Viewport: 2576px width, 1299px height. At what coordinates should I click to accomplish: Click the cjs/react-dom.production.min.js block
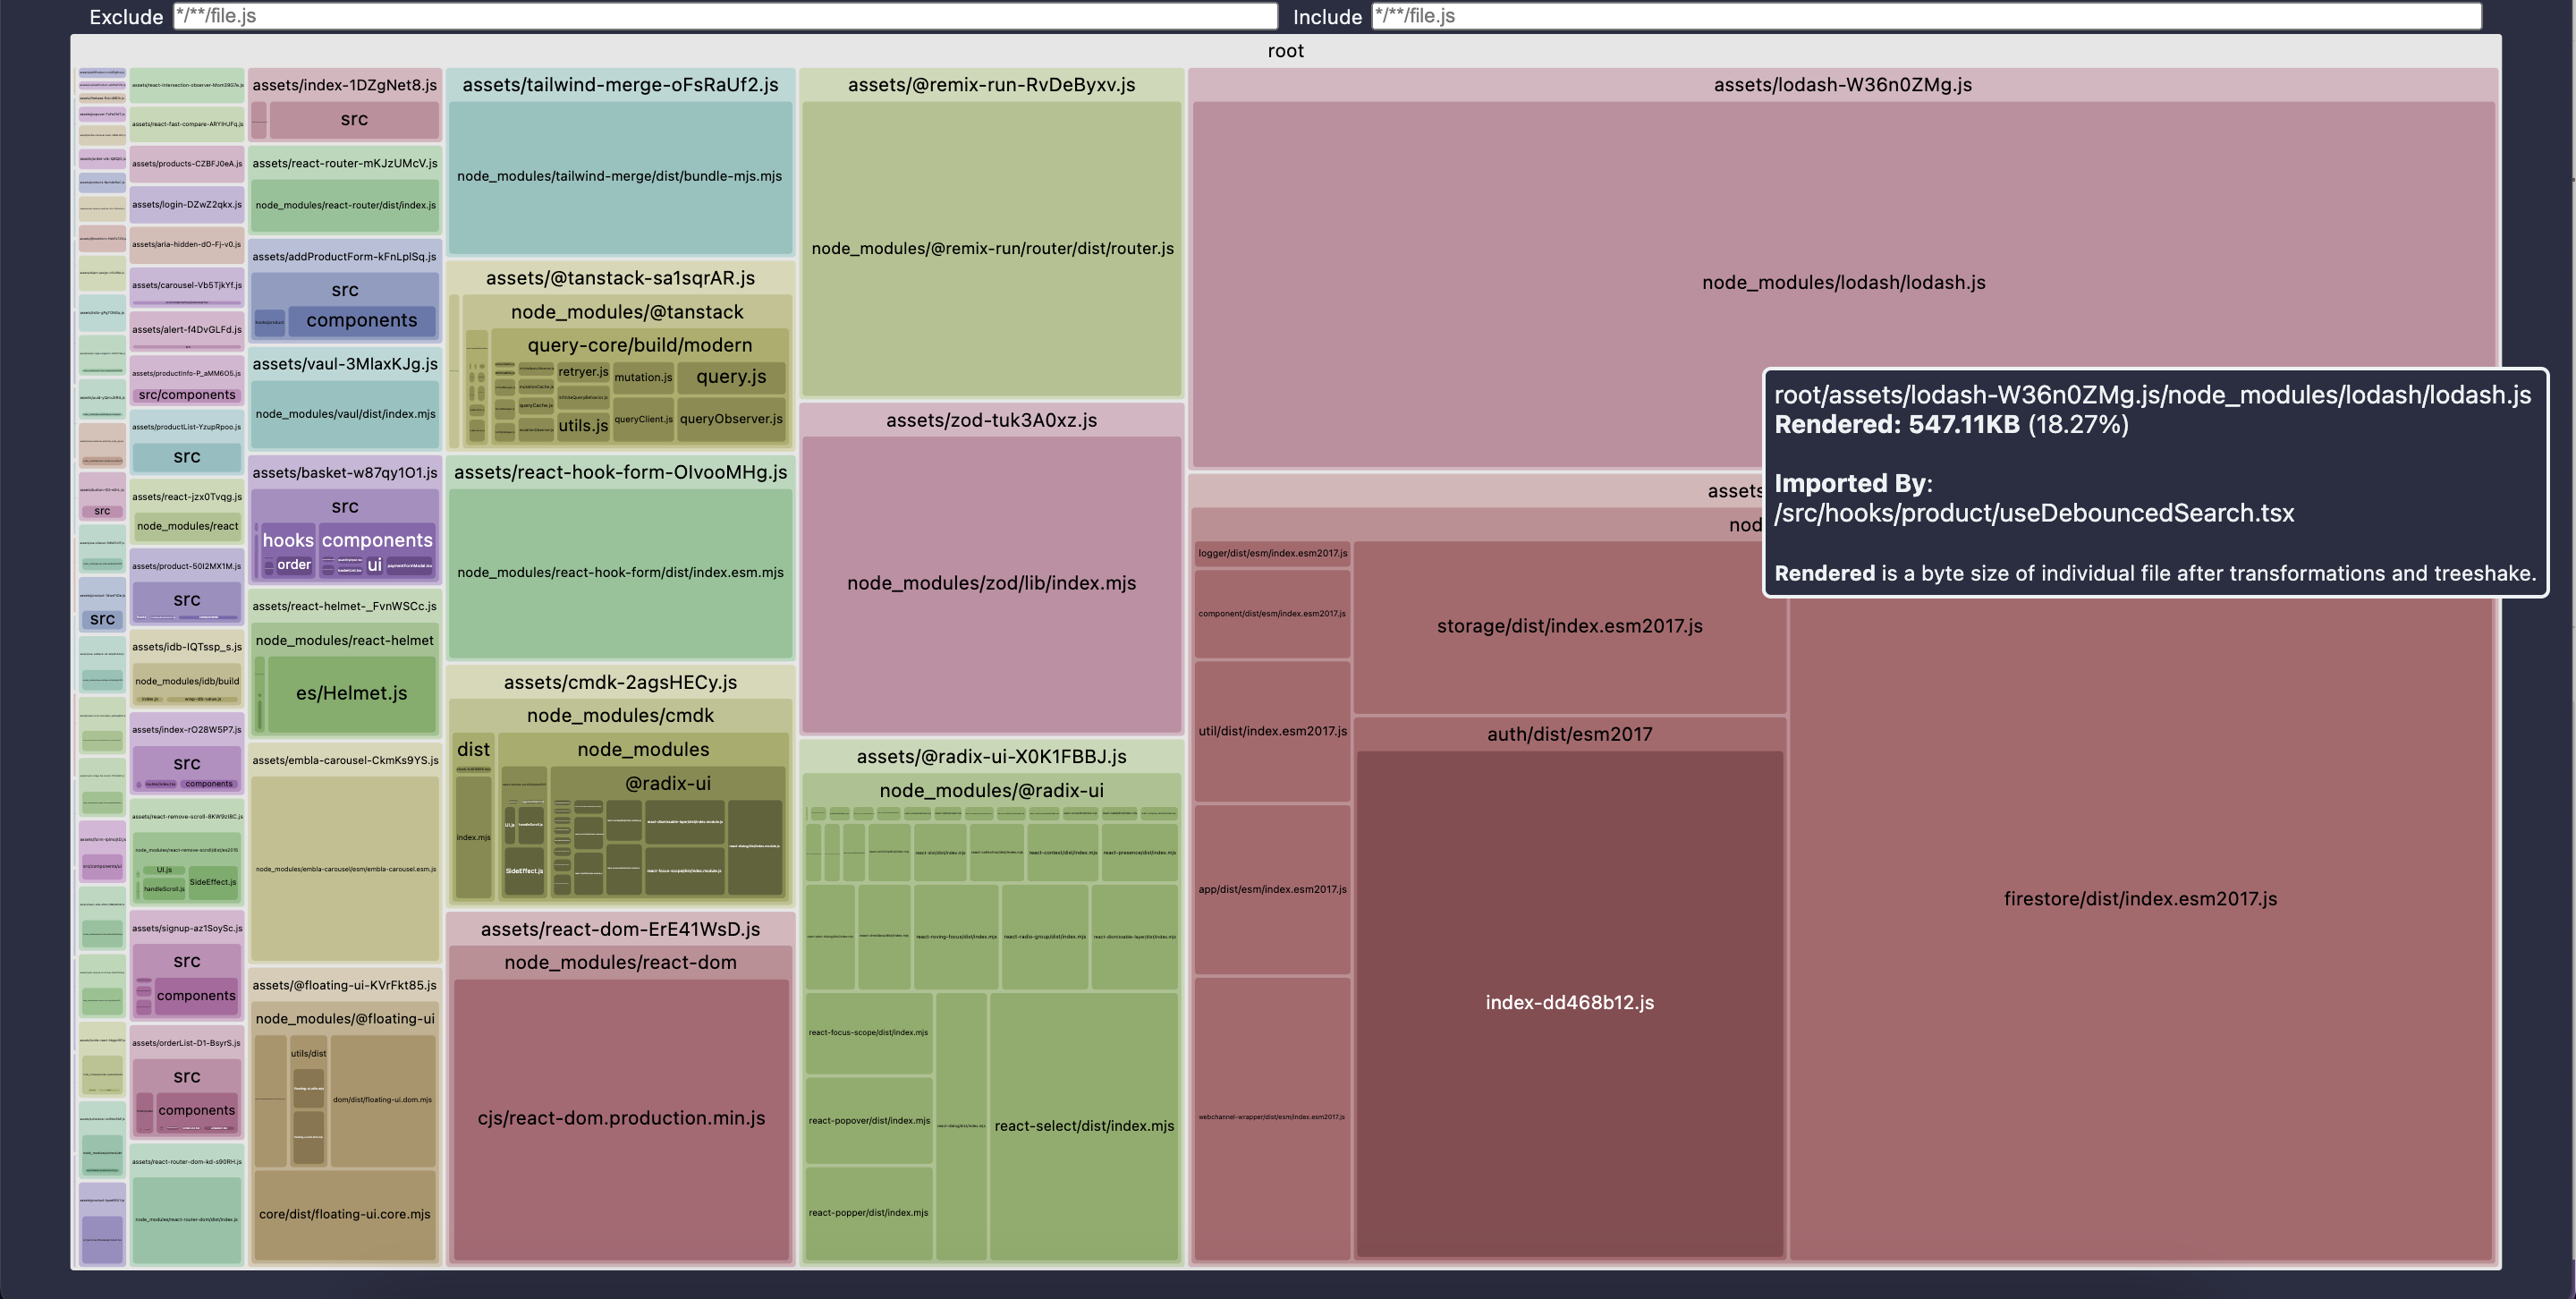[621, 1118]
